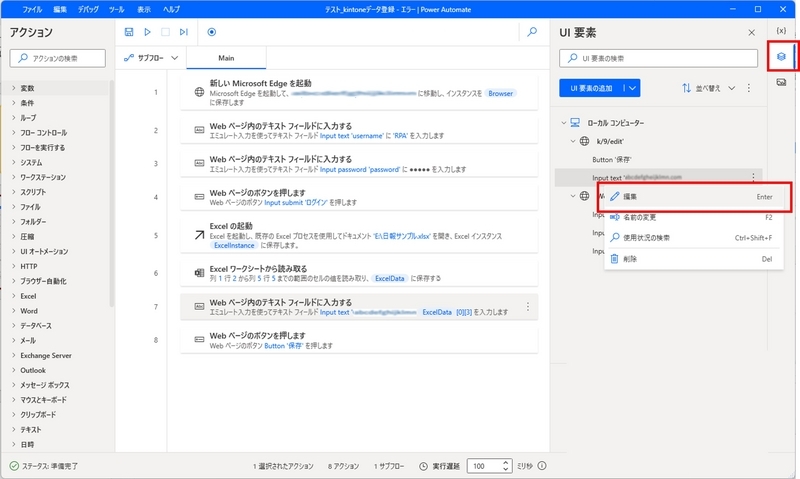The width and height of the screenshot is (800, 479).
Task: Expand the ブラウザー自動化 actions group
Action: pos(13,281)
